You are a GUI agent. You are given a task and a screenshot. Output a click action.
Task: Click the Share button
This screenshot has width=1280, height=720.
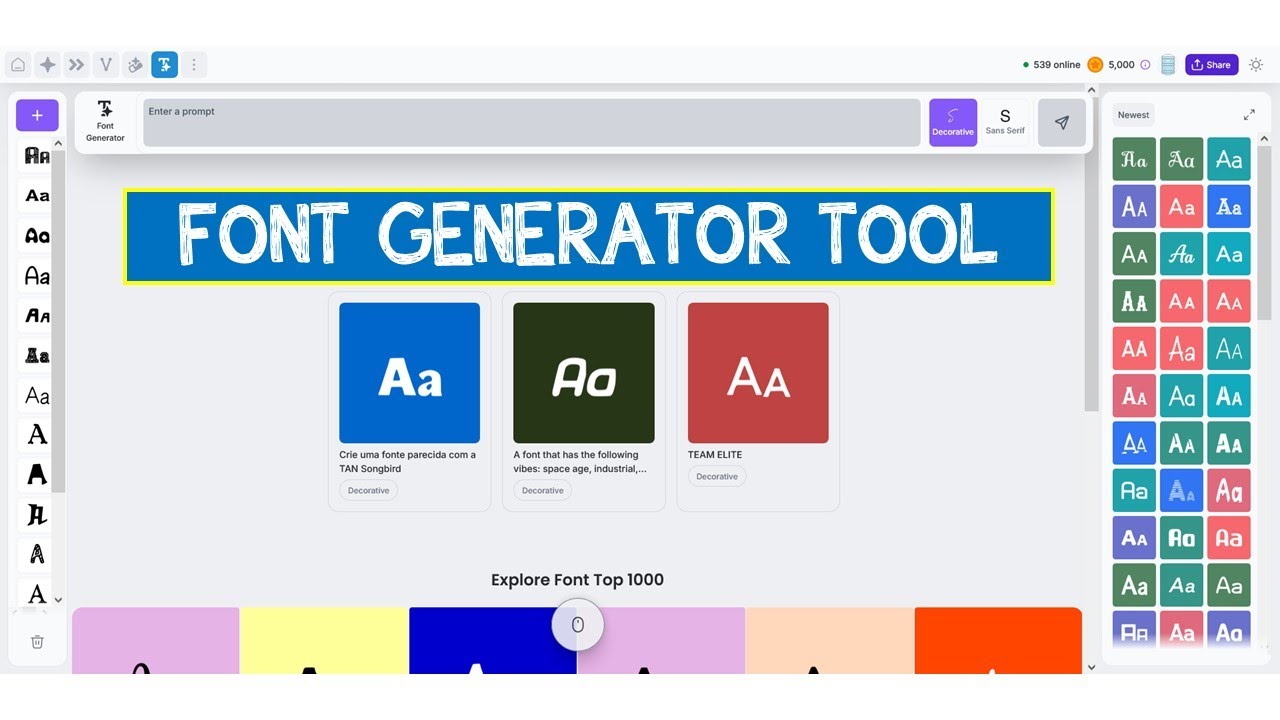point(1212,65)
